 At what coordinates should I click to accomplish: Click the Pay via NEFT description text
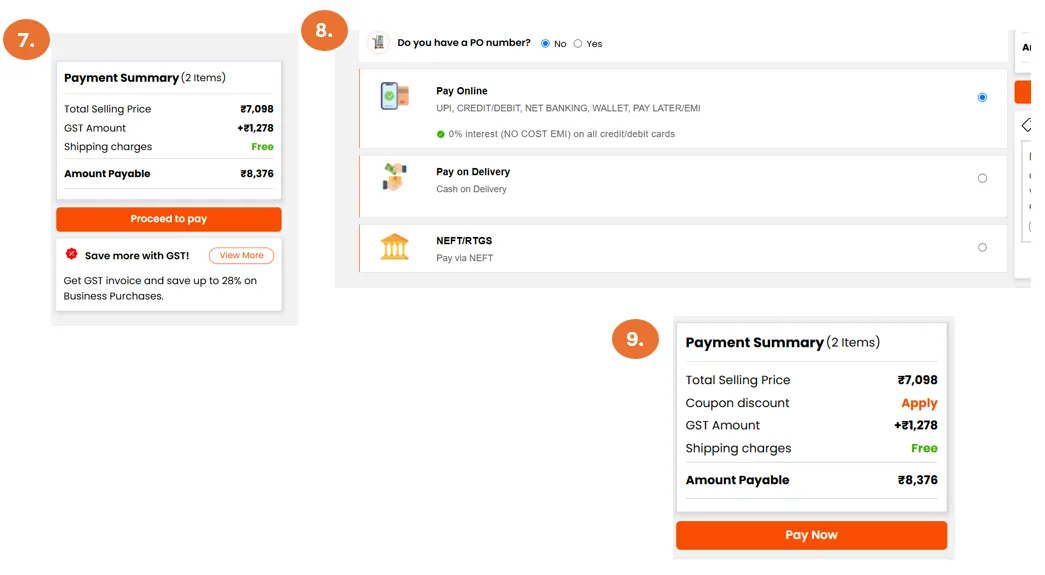click(x=464, y=258)
